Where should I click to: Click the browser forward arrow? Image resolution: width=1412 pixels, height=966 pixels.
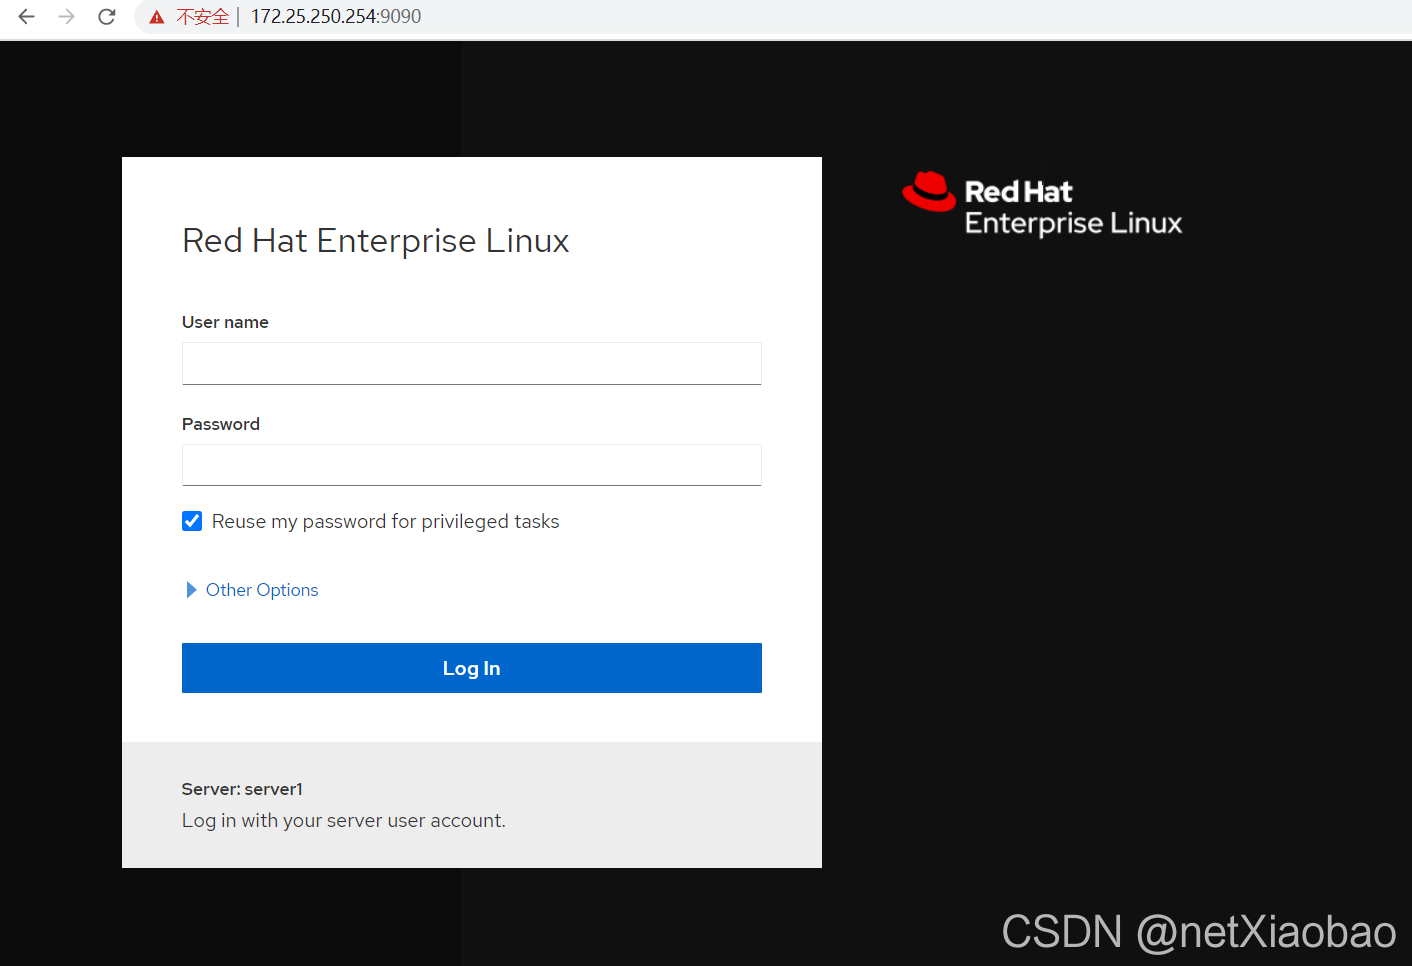(67, 16)
